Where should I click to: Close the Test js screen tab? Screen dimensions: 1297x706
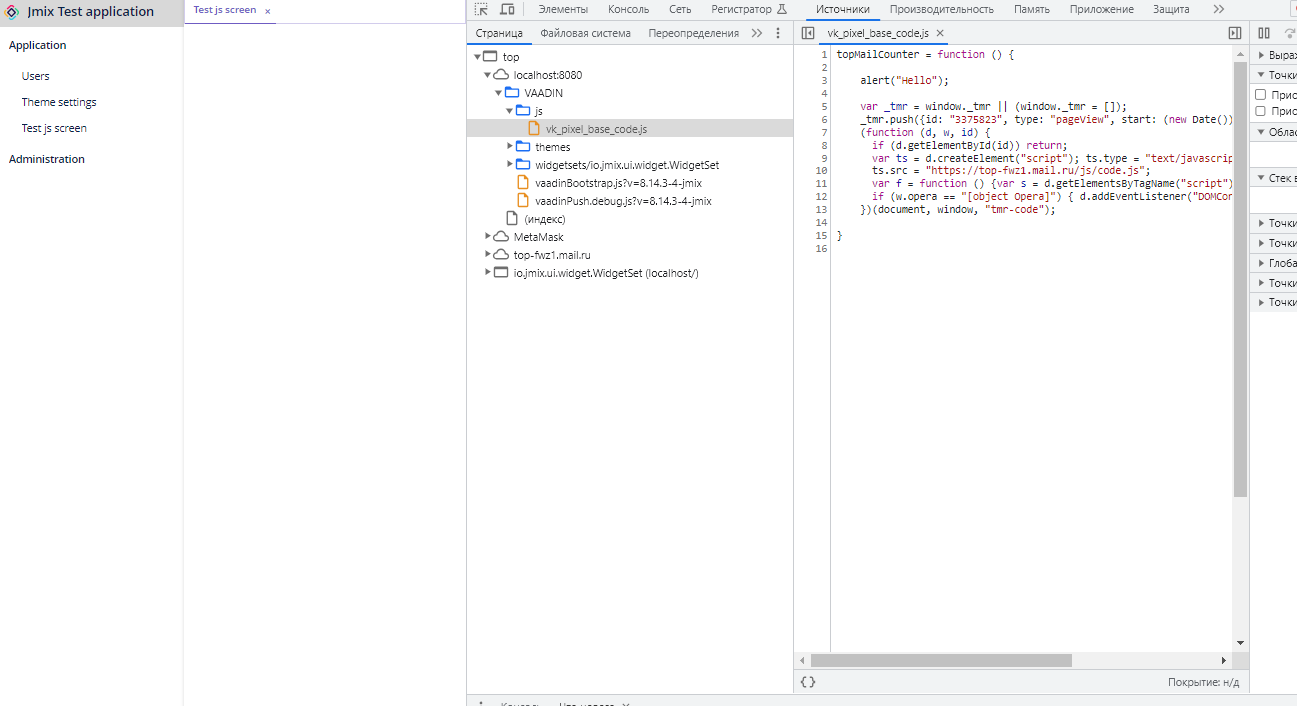268,11
